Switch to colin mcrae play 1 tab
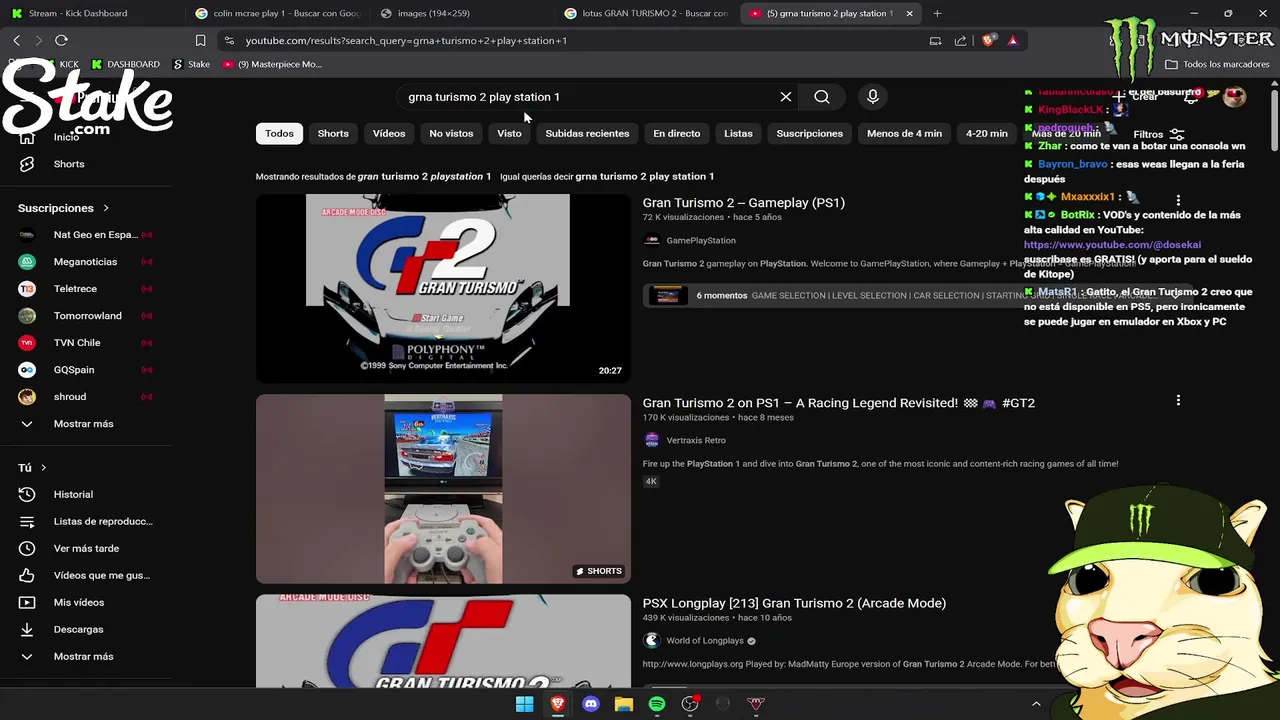1280x720 pixels. pyautogui.click(x=280, y=13)
